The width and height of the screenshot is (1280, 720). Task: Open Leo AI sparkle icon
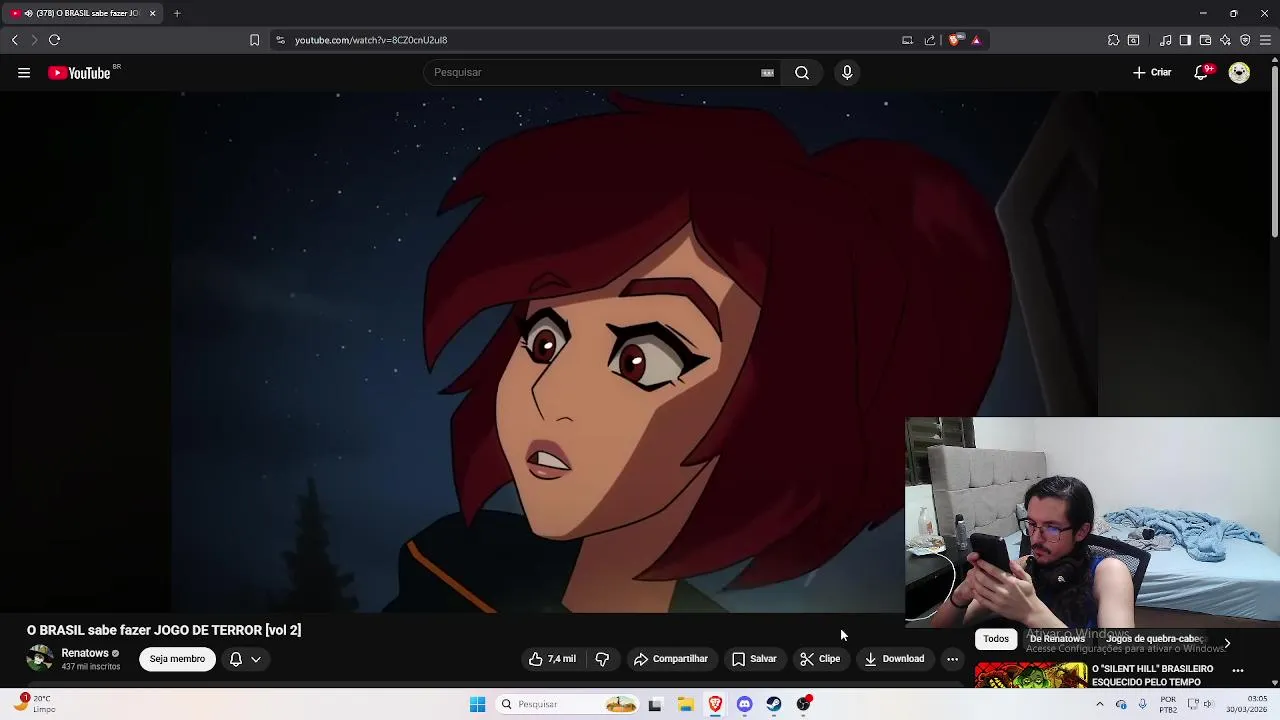pos(1225,40)
